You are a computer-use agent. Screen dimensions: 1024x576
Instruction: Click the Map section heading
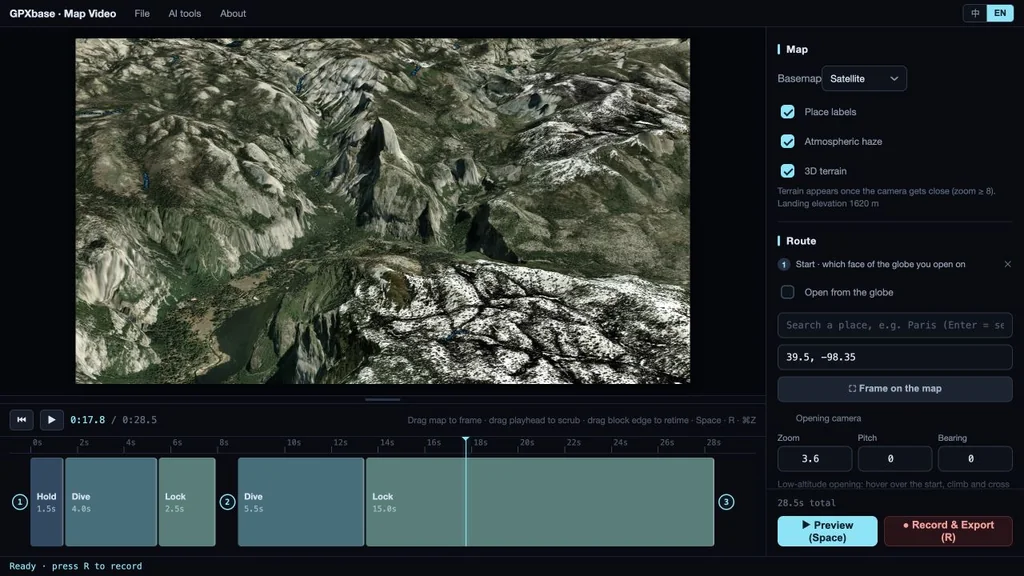pos(797,50)
